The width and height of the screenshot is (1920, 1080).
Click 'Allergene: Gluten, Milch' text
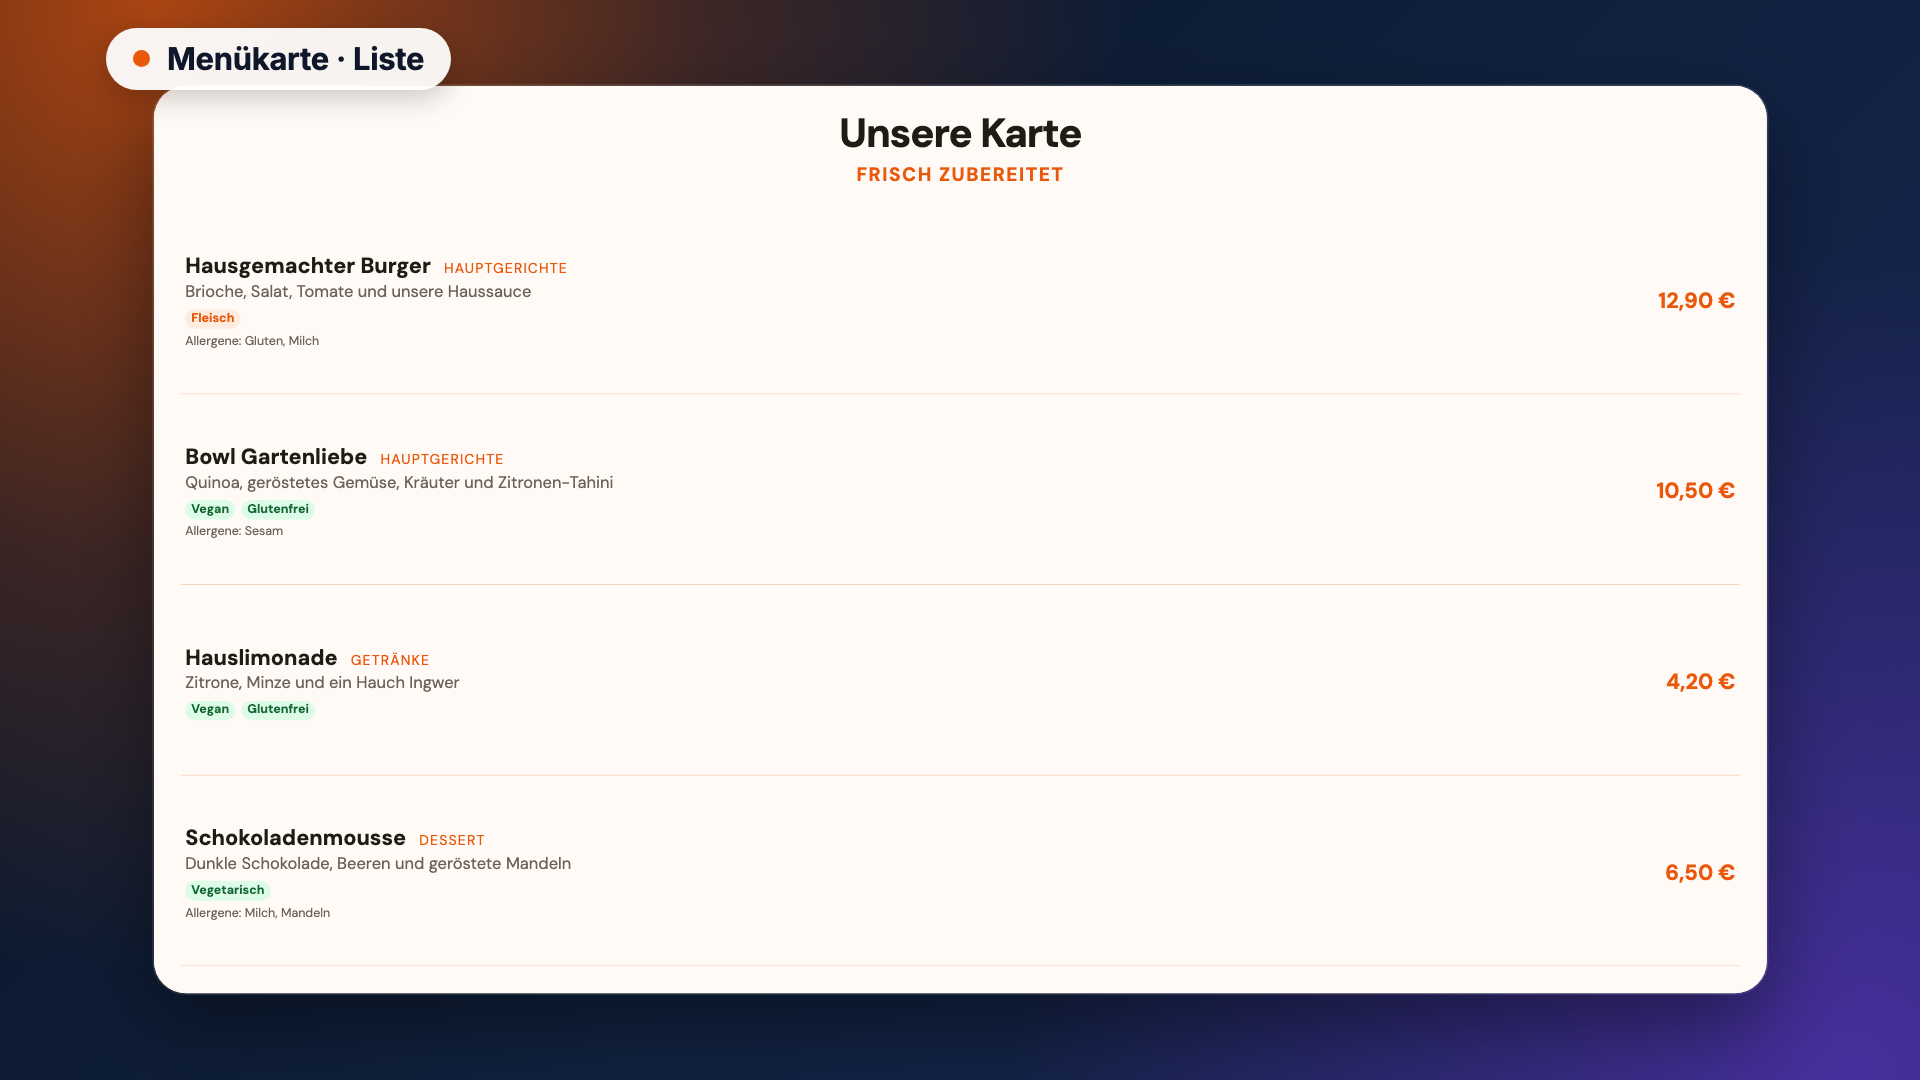pyautogui.click(x=252, y=341)
